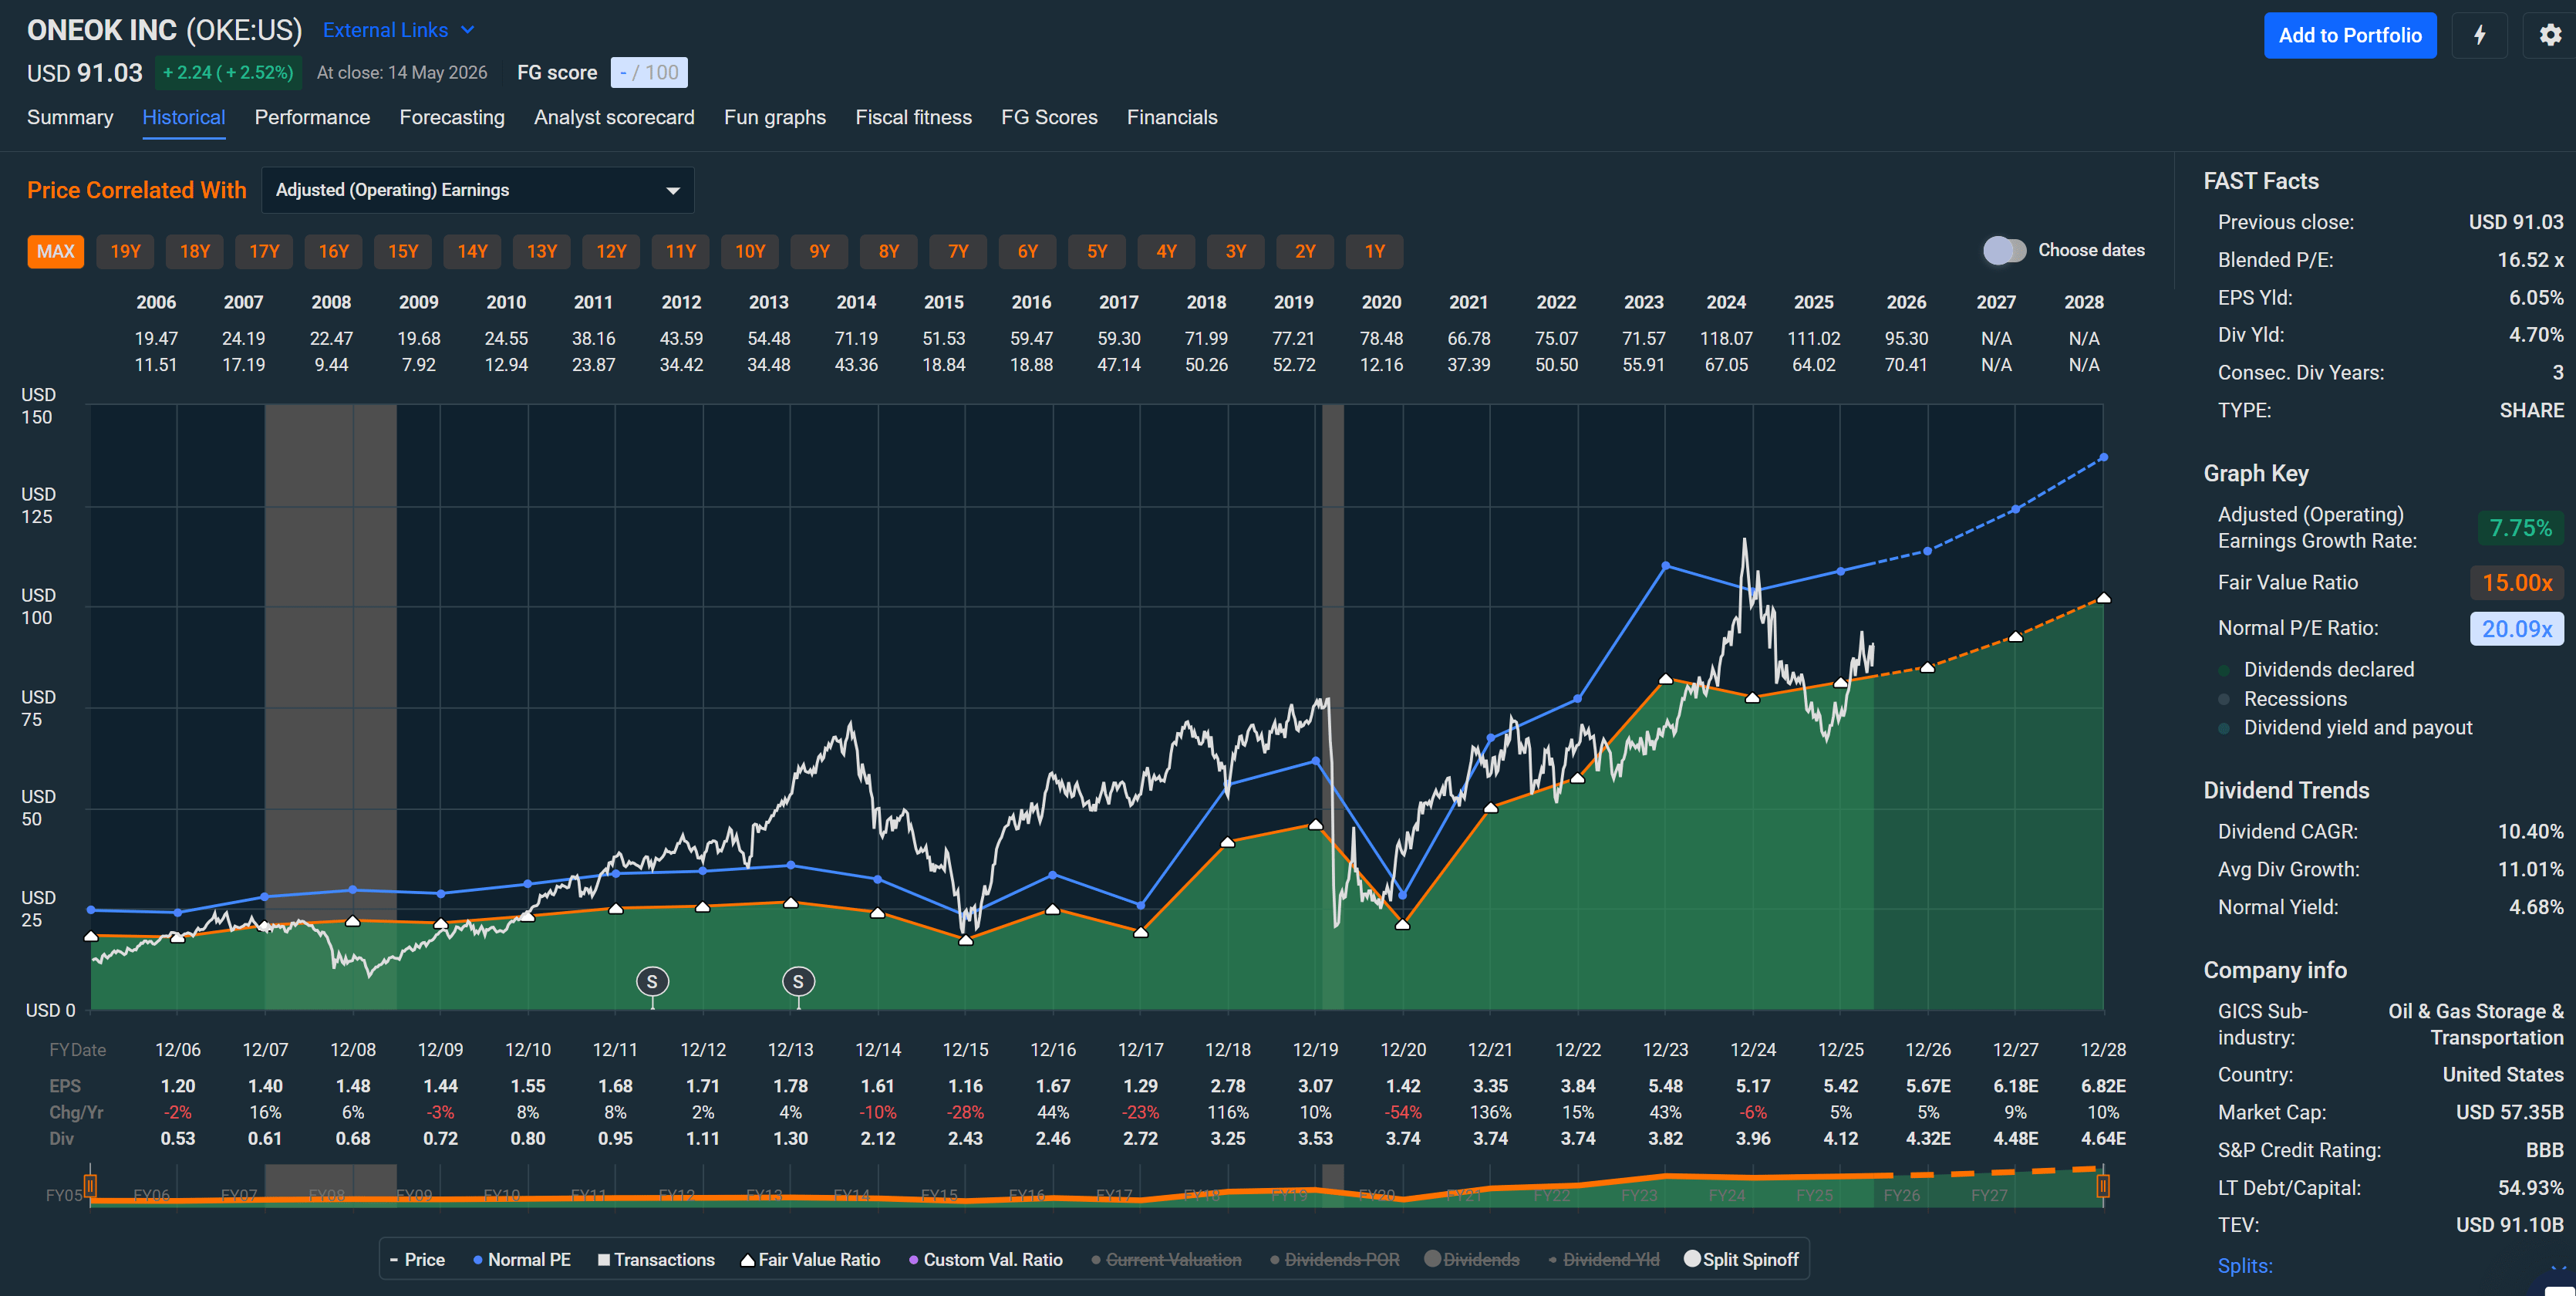Toggle Normal PE series in legend
2576x1296 pixels.
tap(521, 1260)
